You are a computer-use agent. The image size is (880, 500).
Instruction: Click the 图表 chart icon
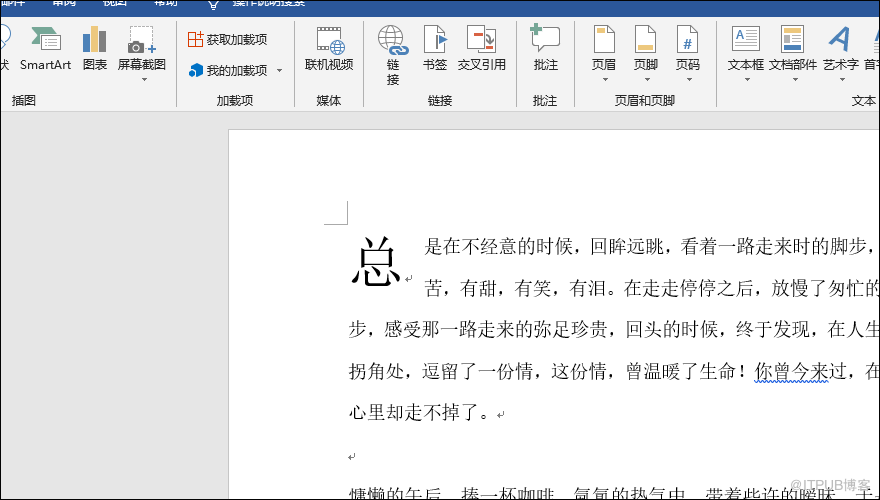[95, 48]
